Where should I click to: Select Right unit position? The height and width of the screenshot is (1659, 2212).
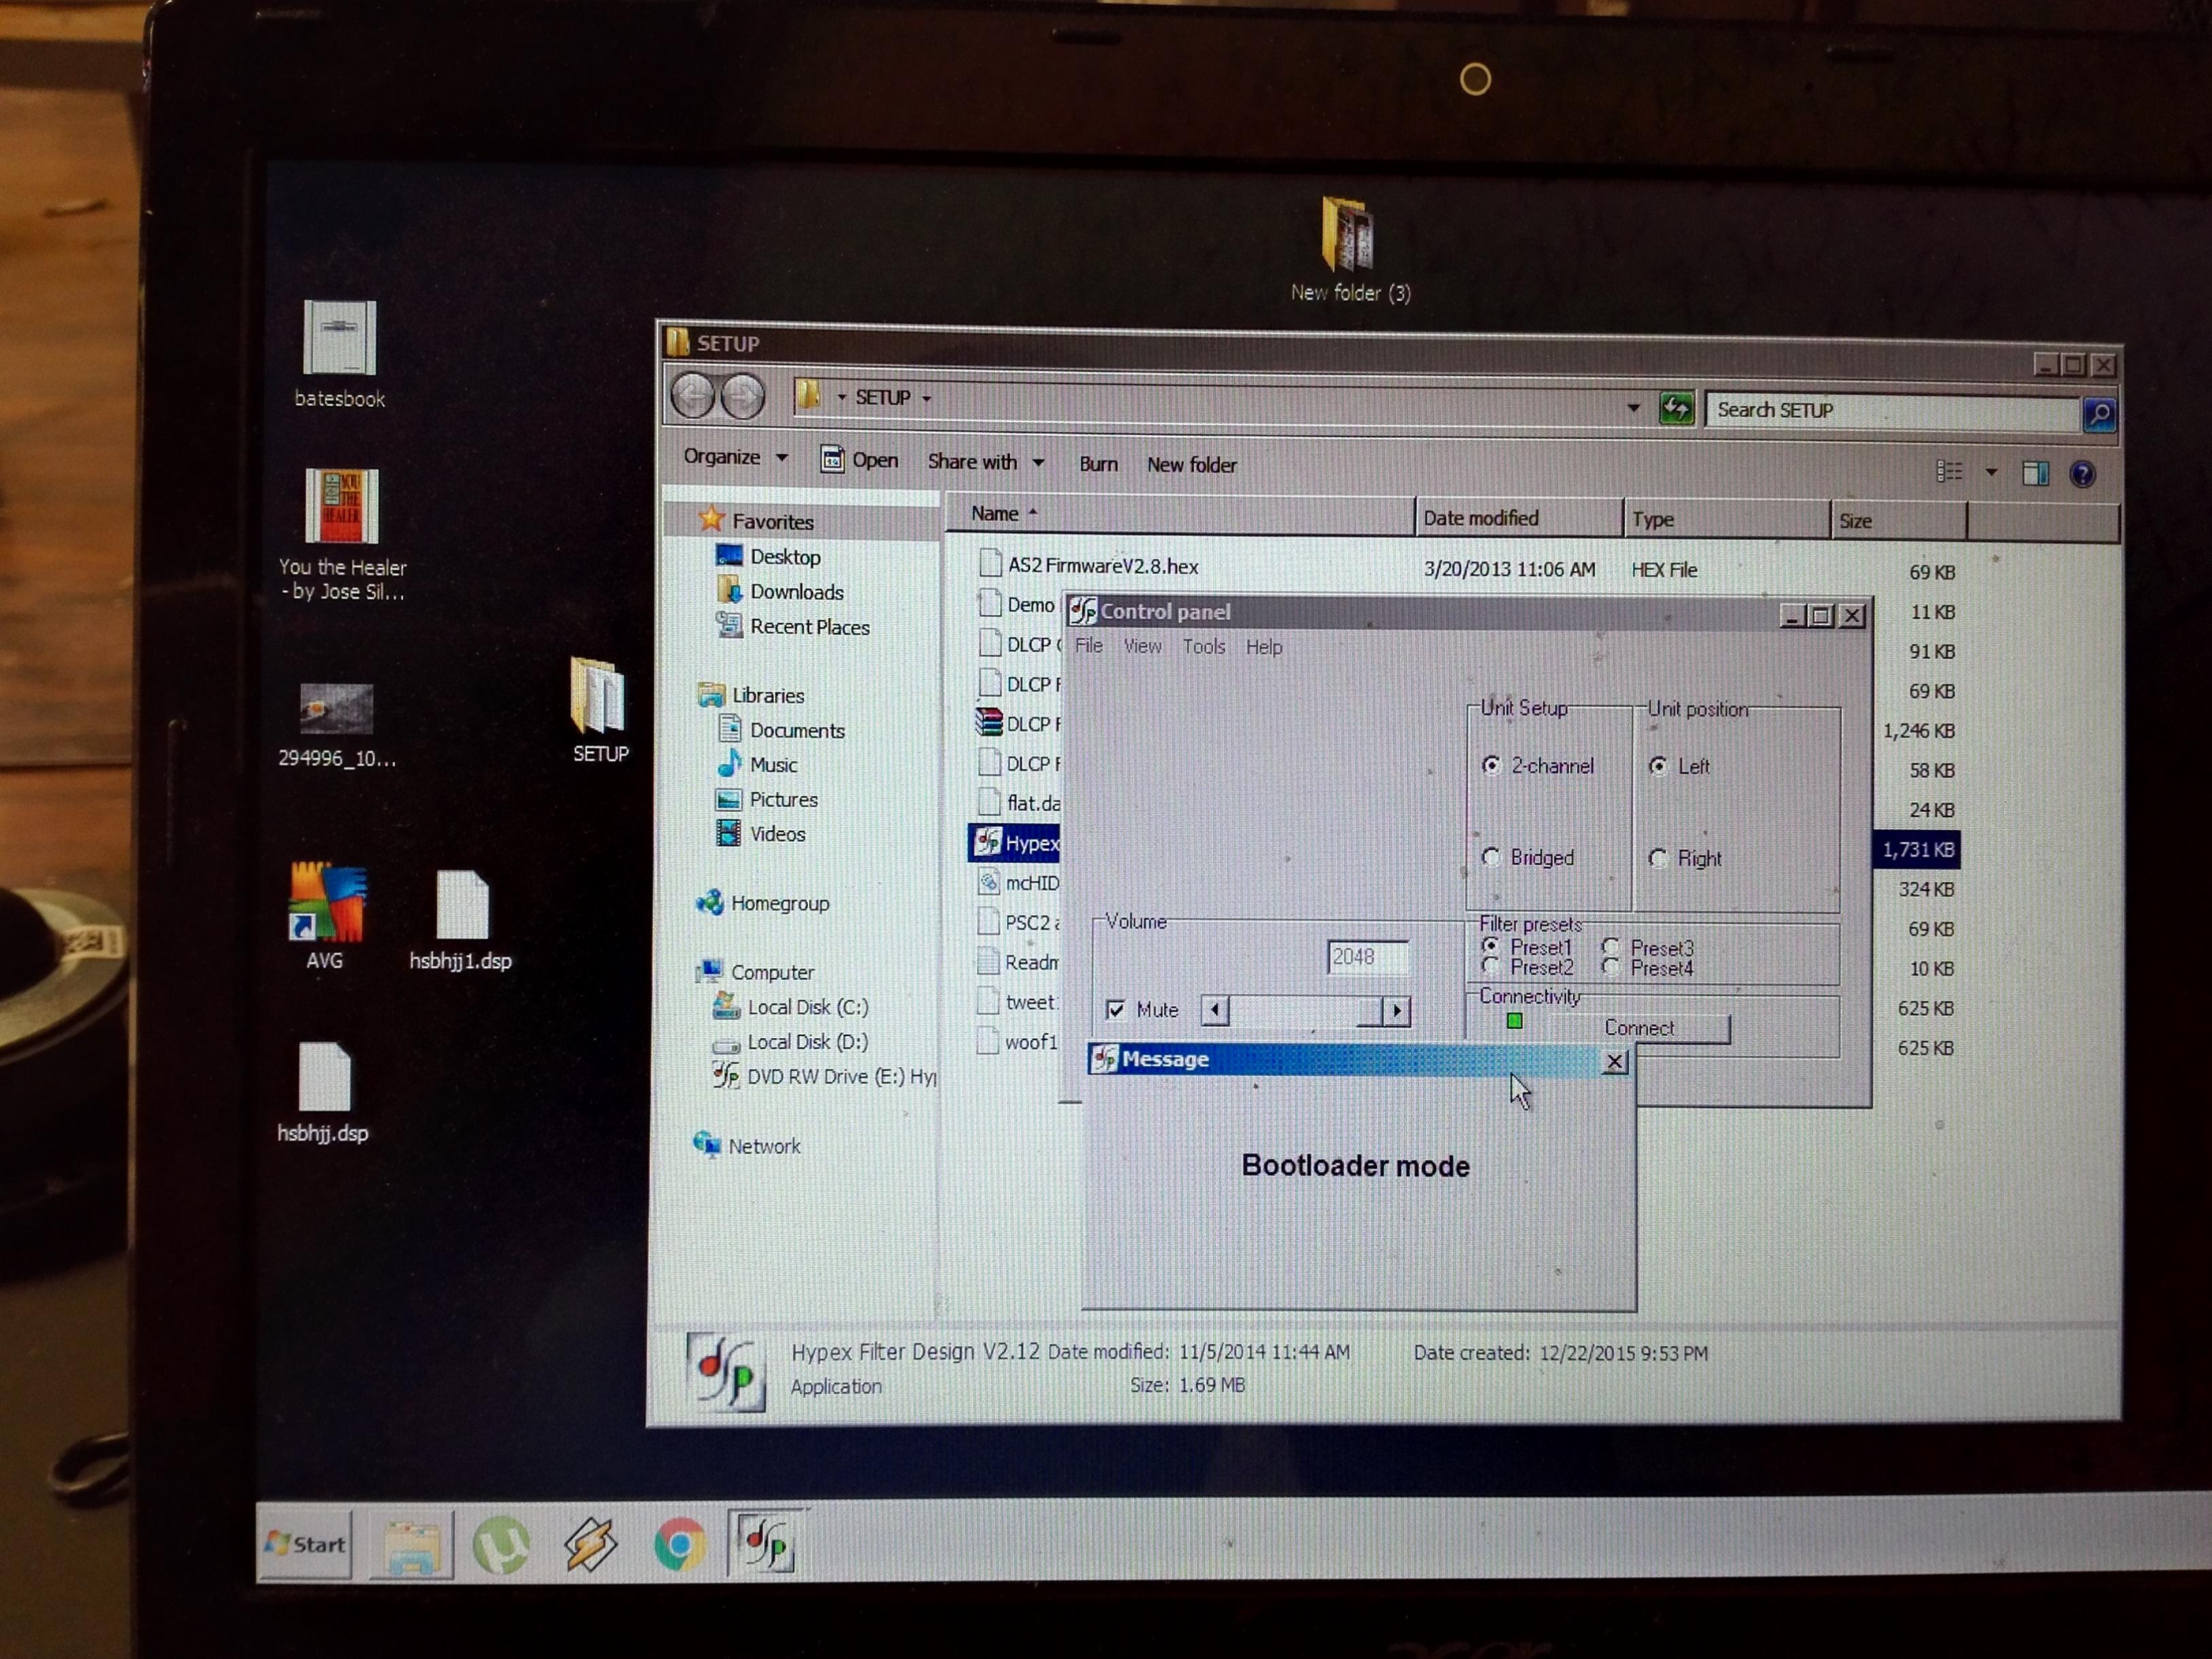[x=1685, y=858]
